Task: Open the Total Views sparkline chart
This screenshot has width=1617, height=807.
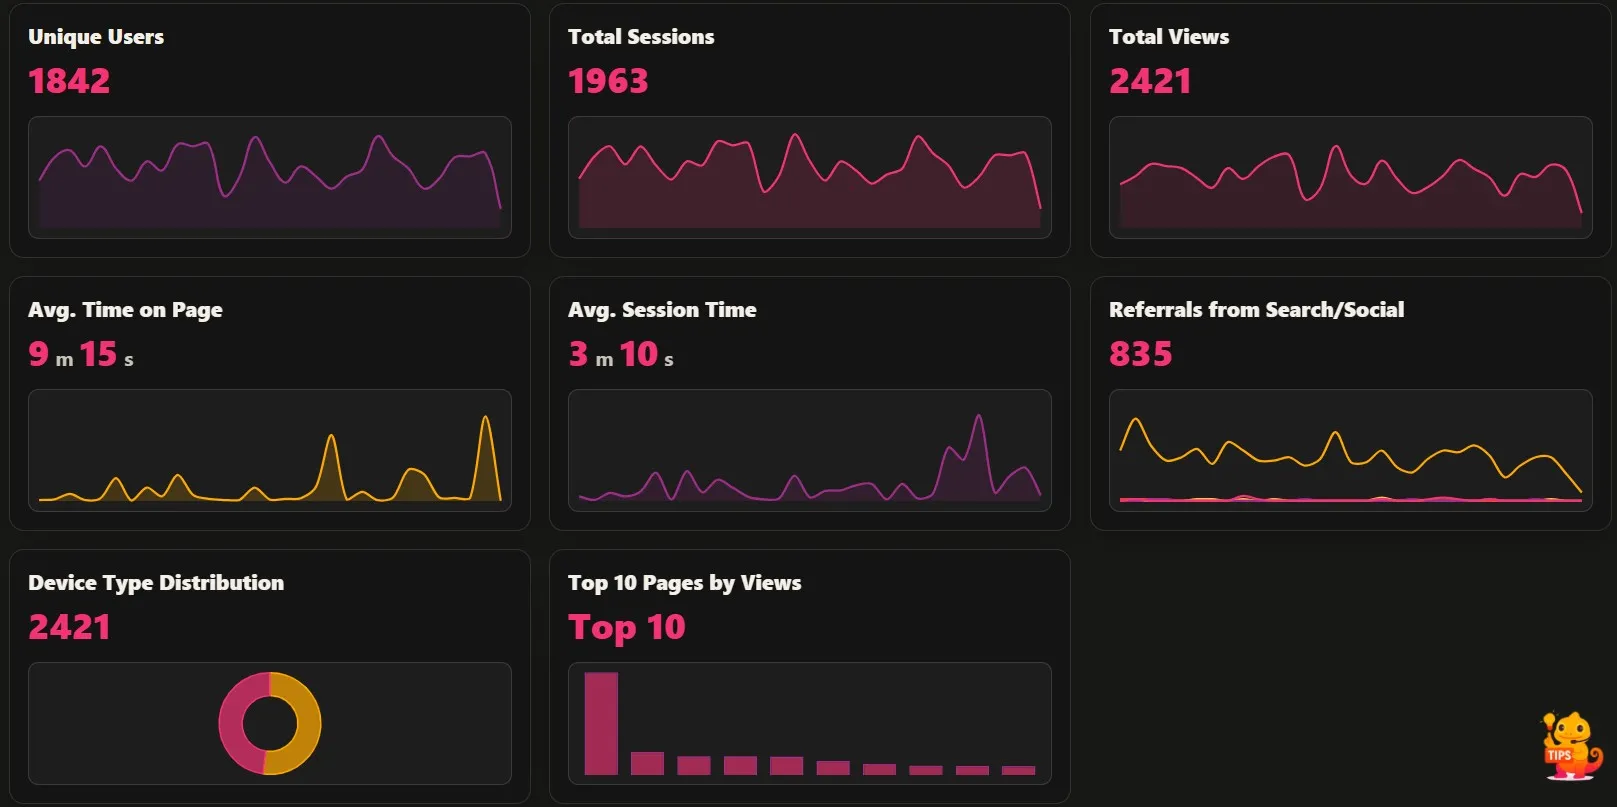Action: [x=1351, y=177]
